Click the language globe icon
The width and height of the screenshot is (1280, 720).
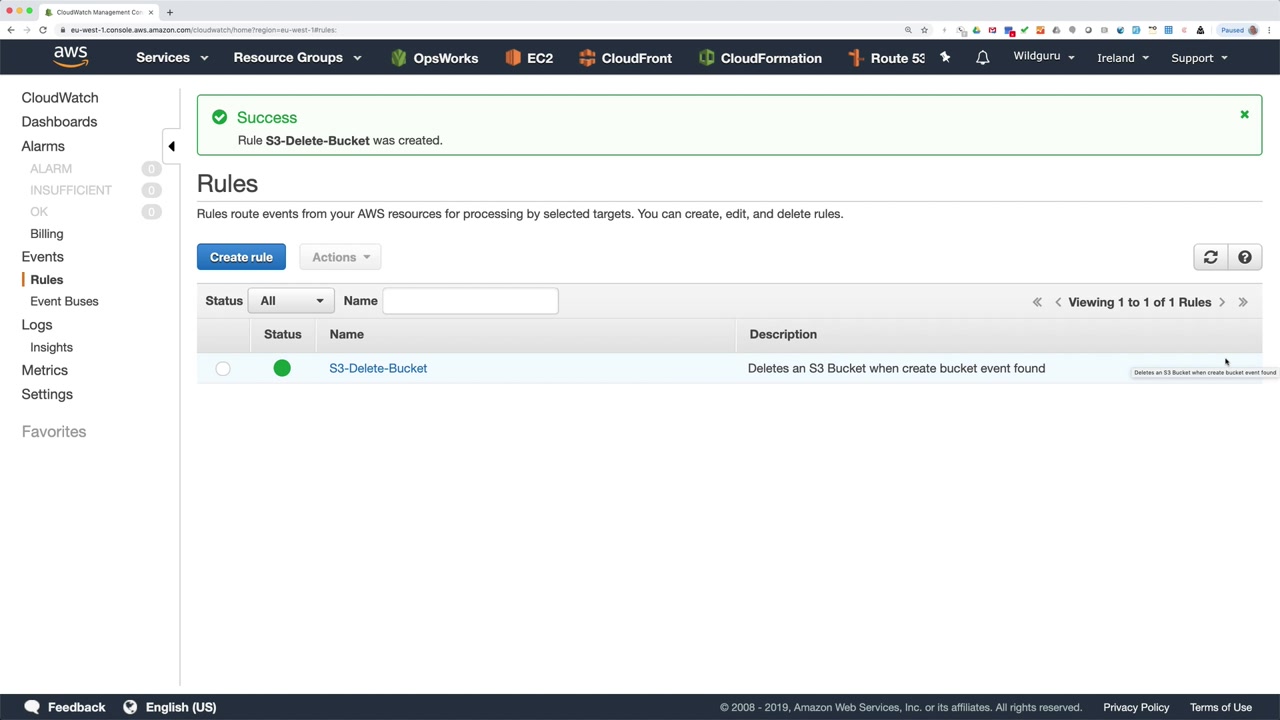130,707
